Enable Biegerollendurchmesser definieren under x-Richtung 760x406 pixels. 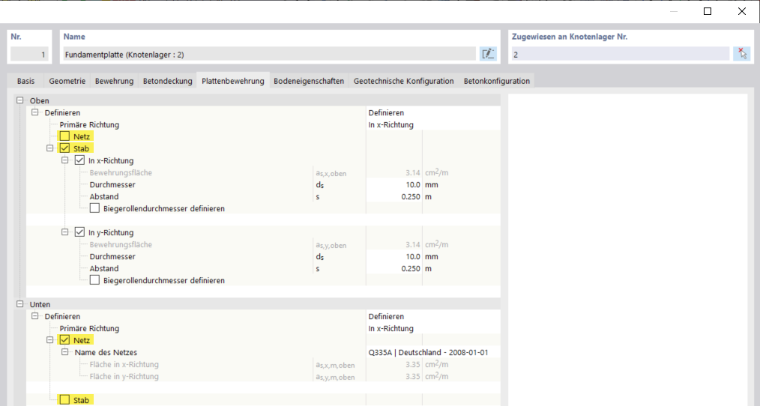pyautogui.click(x=95, y=208)
